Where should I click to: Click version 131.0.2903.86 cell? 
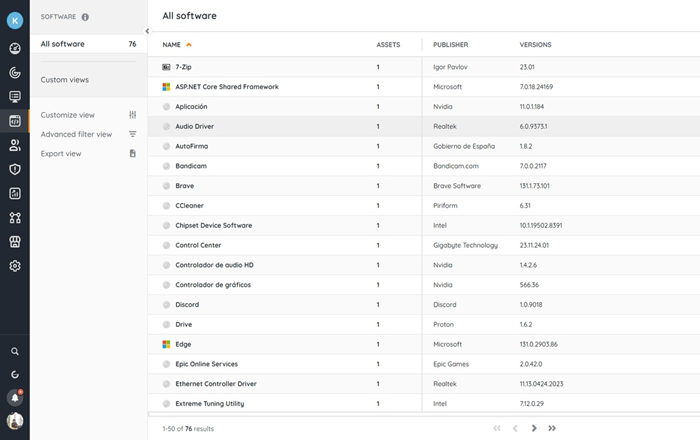(x=538, y=344)
